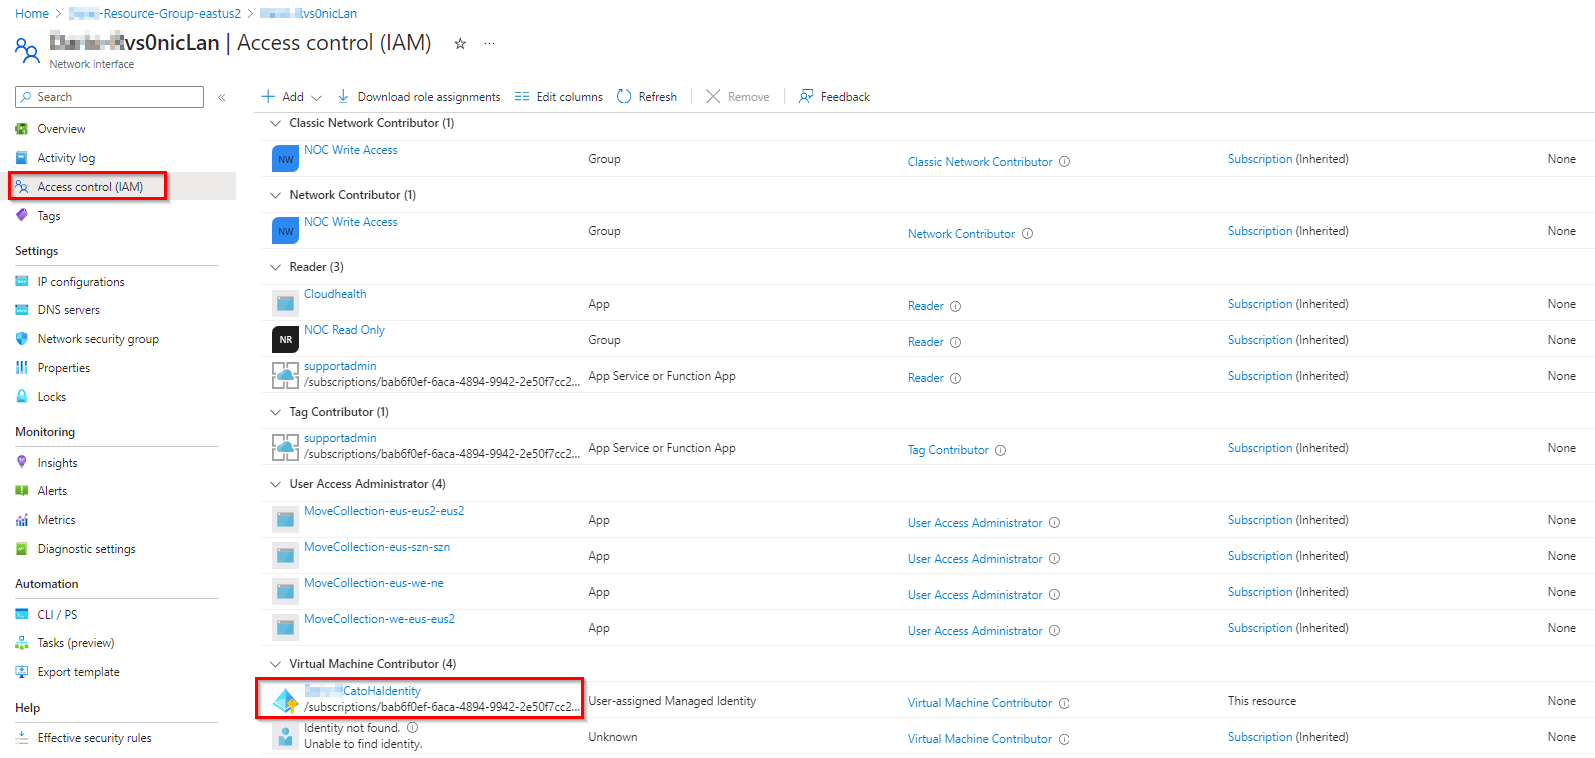Open the CatoHaIdentity managed identity link
1595x758 pixels.
click(363, 691)
